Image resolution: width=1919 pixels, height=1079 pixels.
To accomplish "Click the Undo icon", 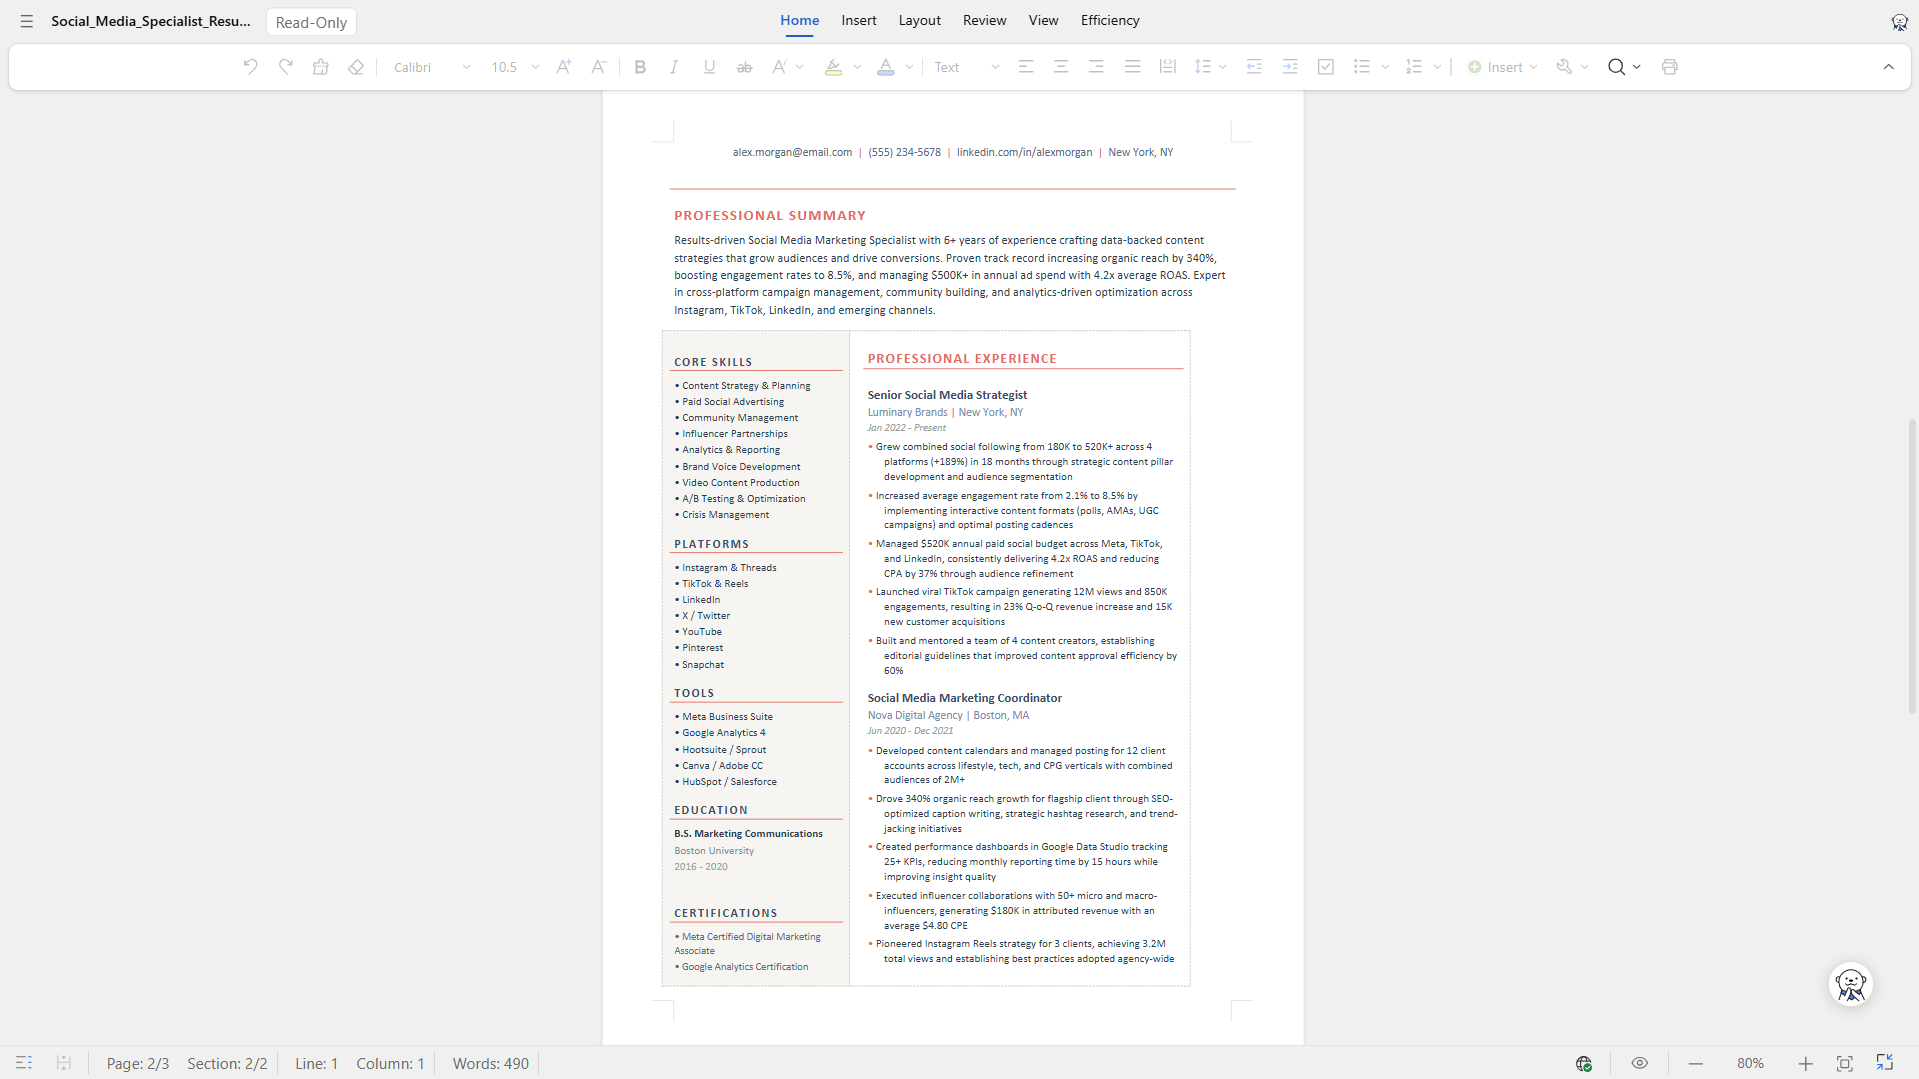I will (x=250, y=67).
